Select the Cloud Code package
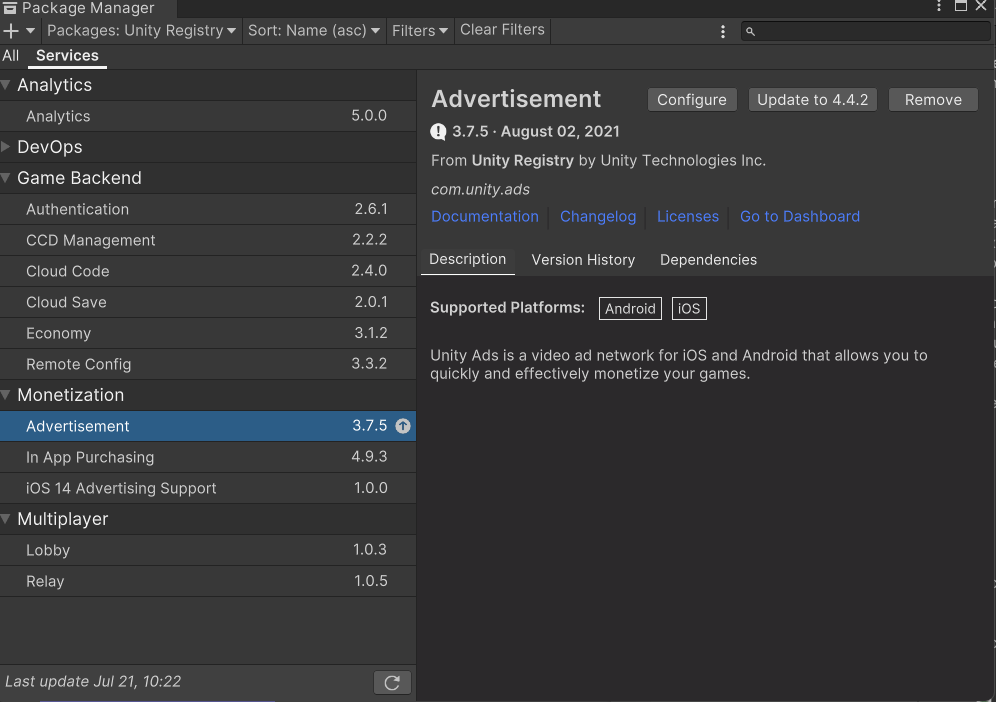 tap(208, 271)
